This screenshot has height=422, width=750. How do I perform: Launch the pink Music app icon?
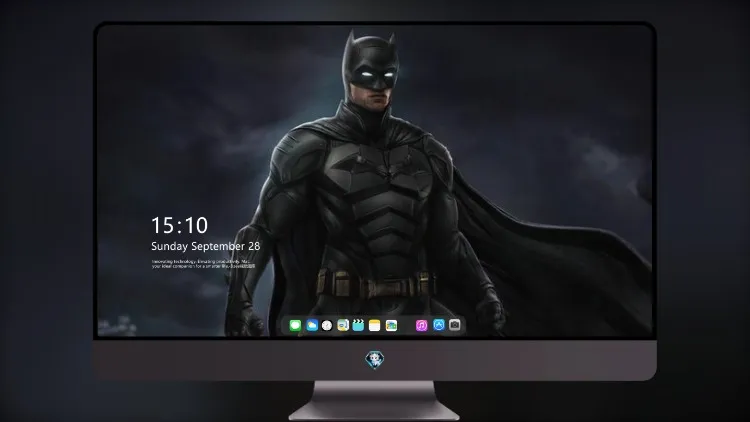coord(421,325)
